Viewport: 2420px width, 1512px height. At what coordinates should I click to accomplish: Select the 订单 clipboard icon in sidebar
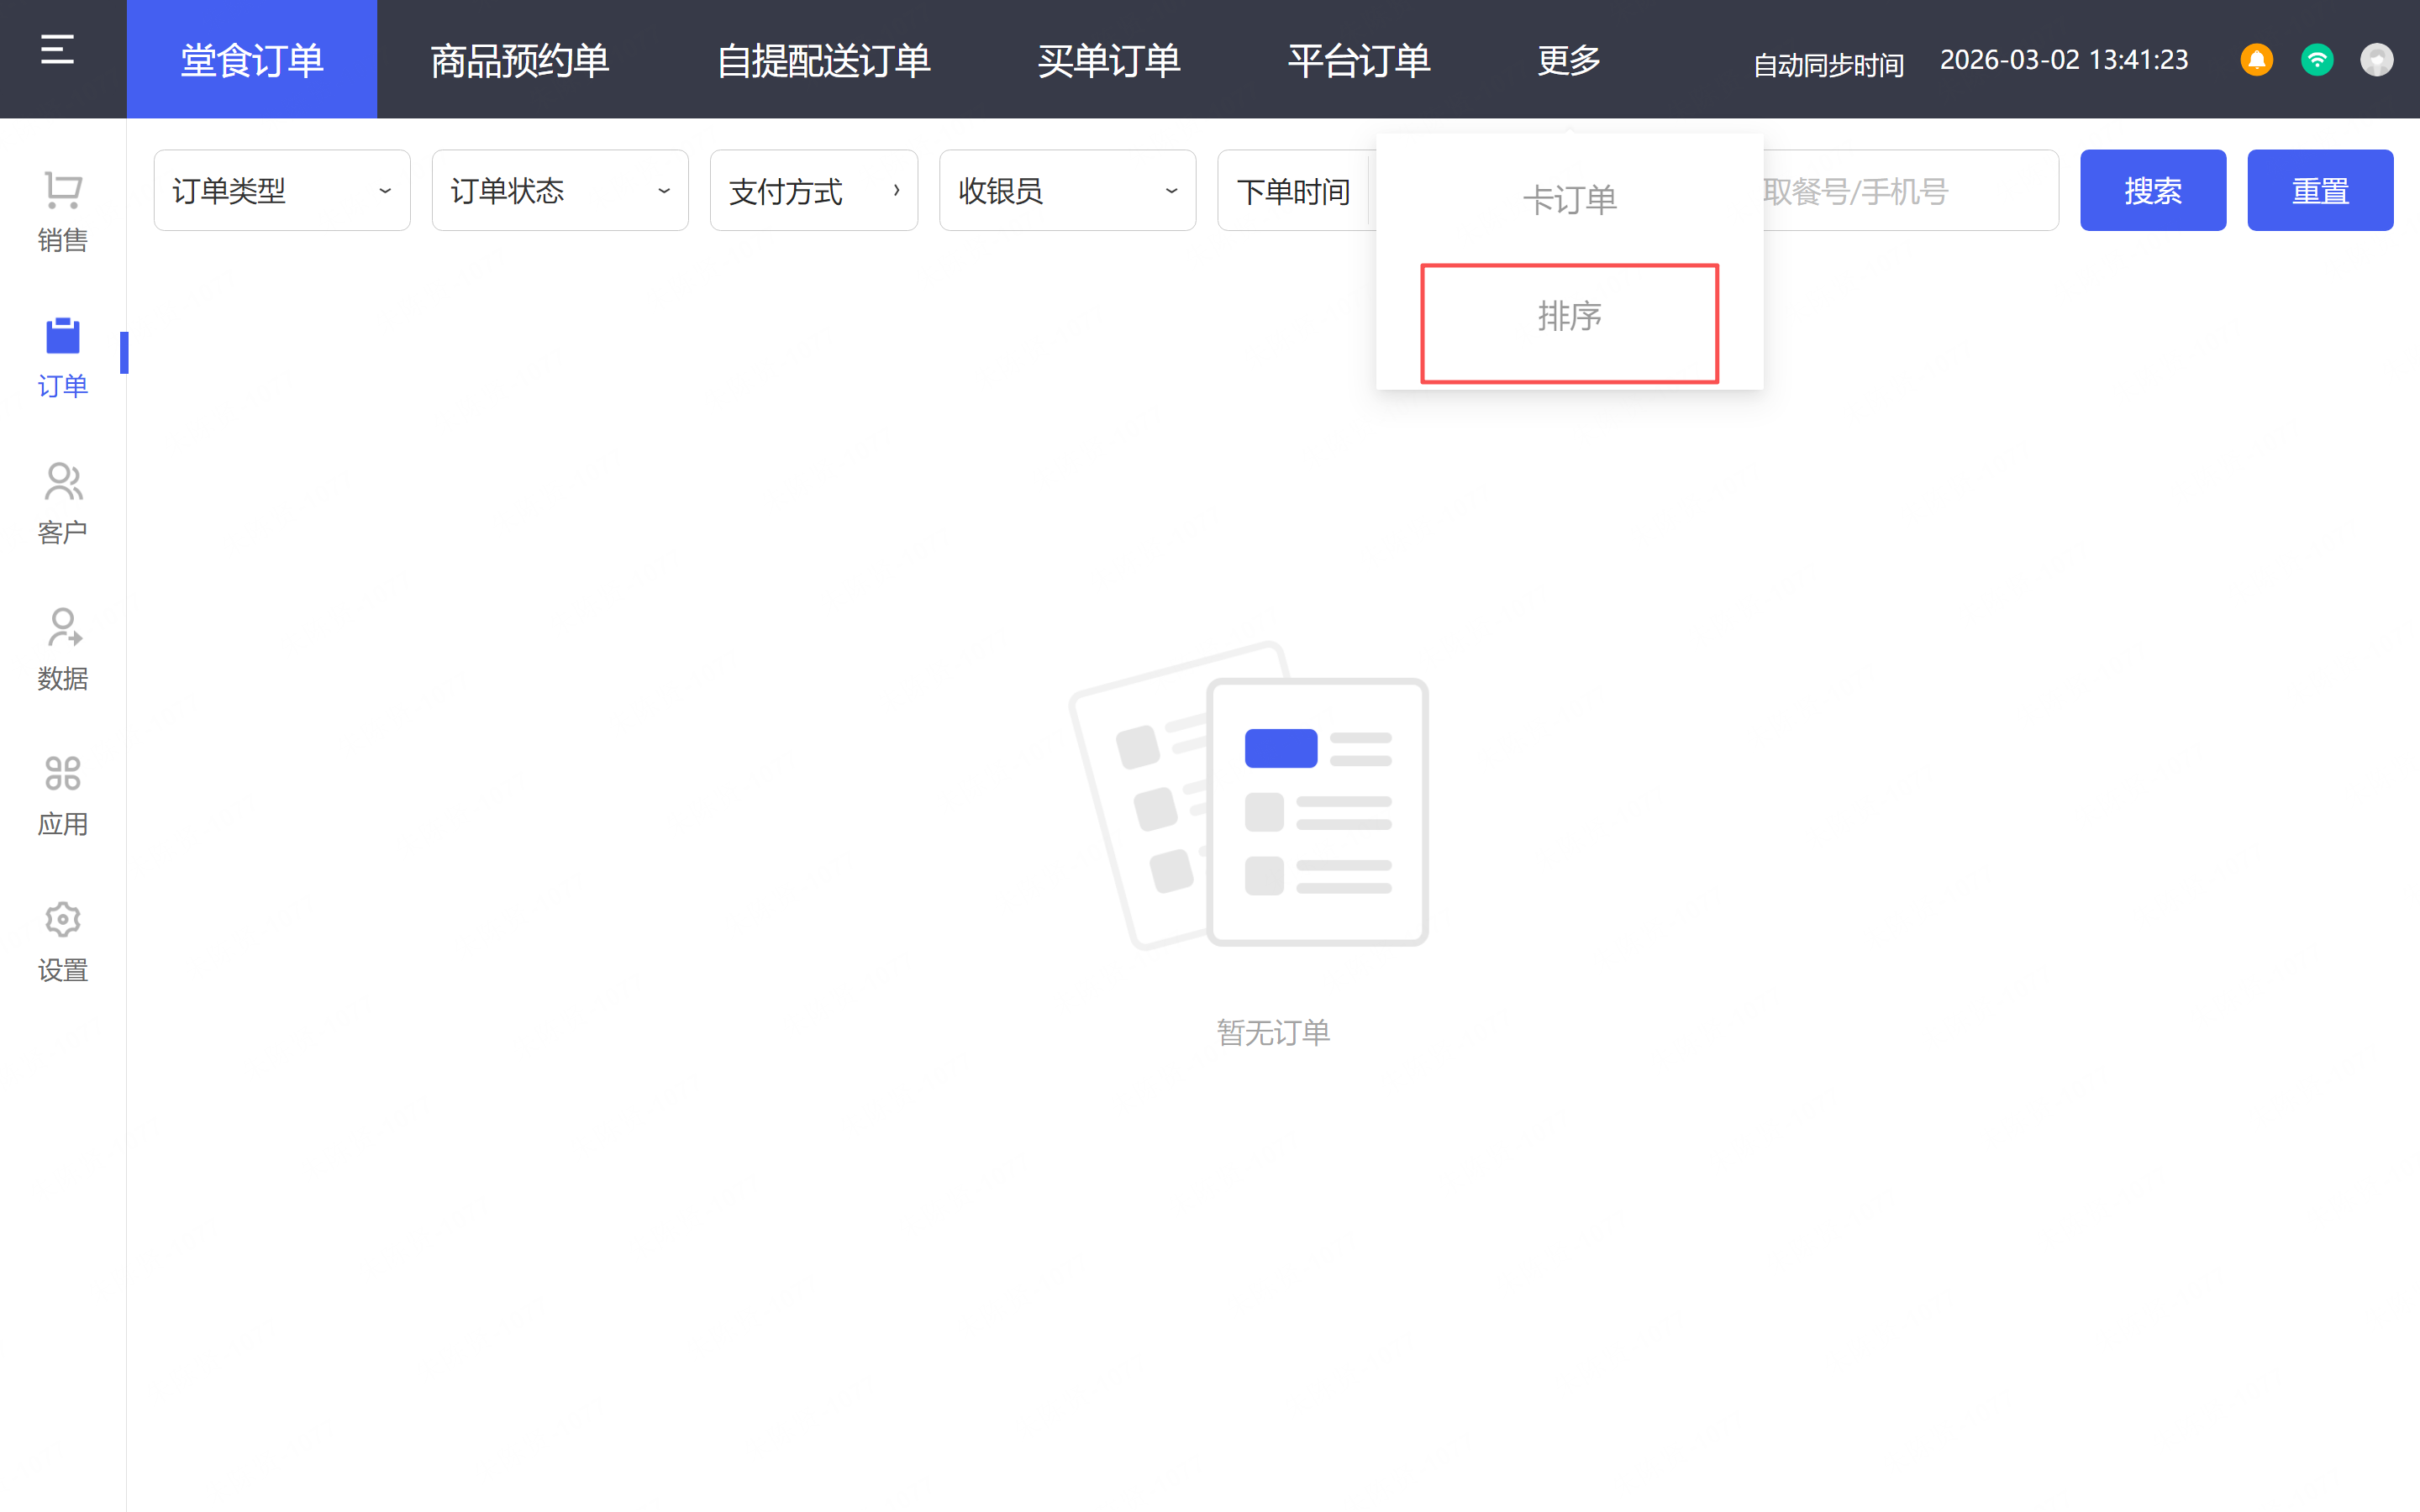coord(62,336)
